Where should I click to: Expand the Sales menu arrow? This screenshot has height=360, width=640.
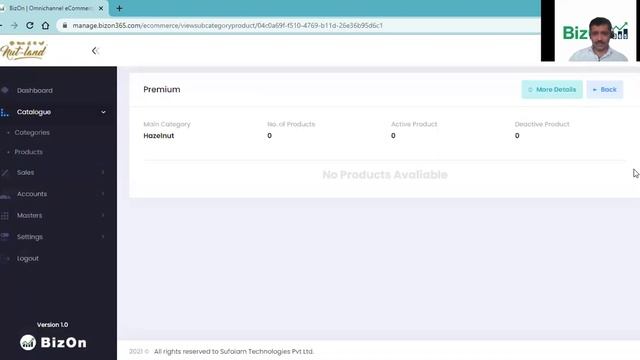pyautogui.click(x=103, y=173)
